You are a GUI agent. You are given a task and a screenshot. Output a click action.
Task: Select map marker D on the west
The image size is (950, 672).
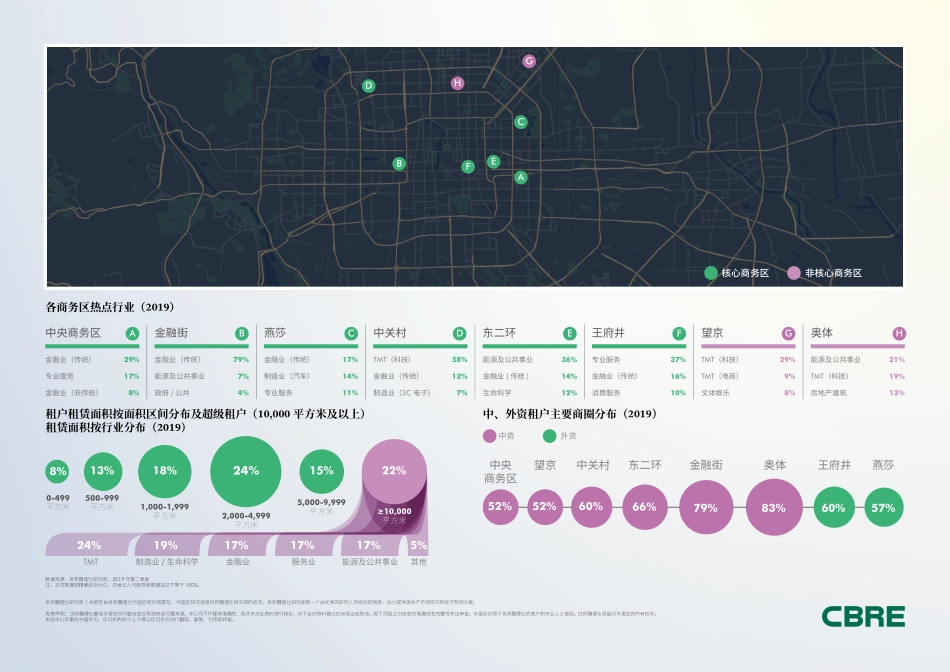point(369,88)
